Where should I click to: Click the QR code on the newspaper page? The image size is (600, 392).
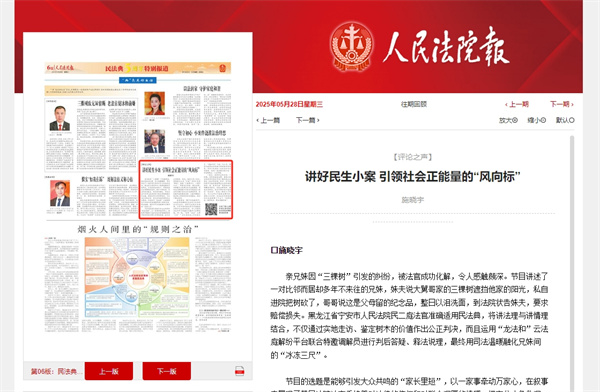pos(211,209)
